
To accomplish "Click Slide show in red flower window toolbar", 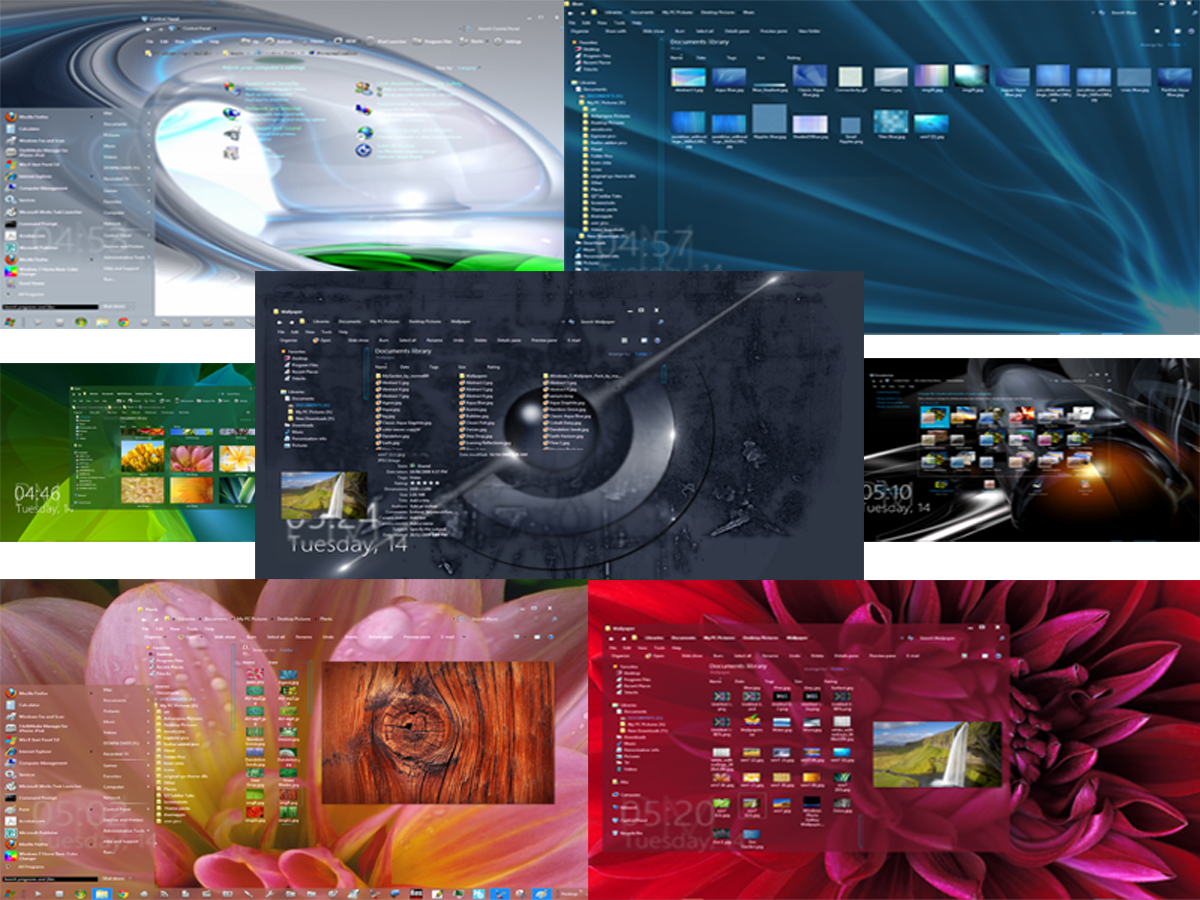I will [x=691, y=656].
